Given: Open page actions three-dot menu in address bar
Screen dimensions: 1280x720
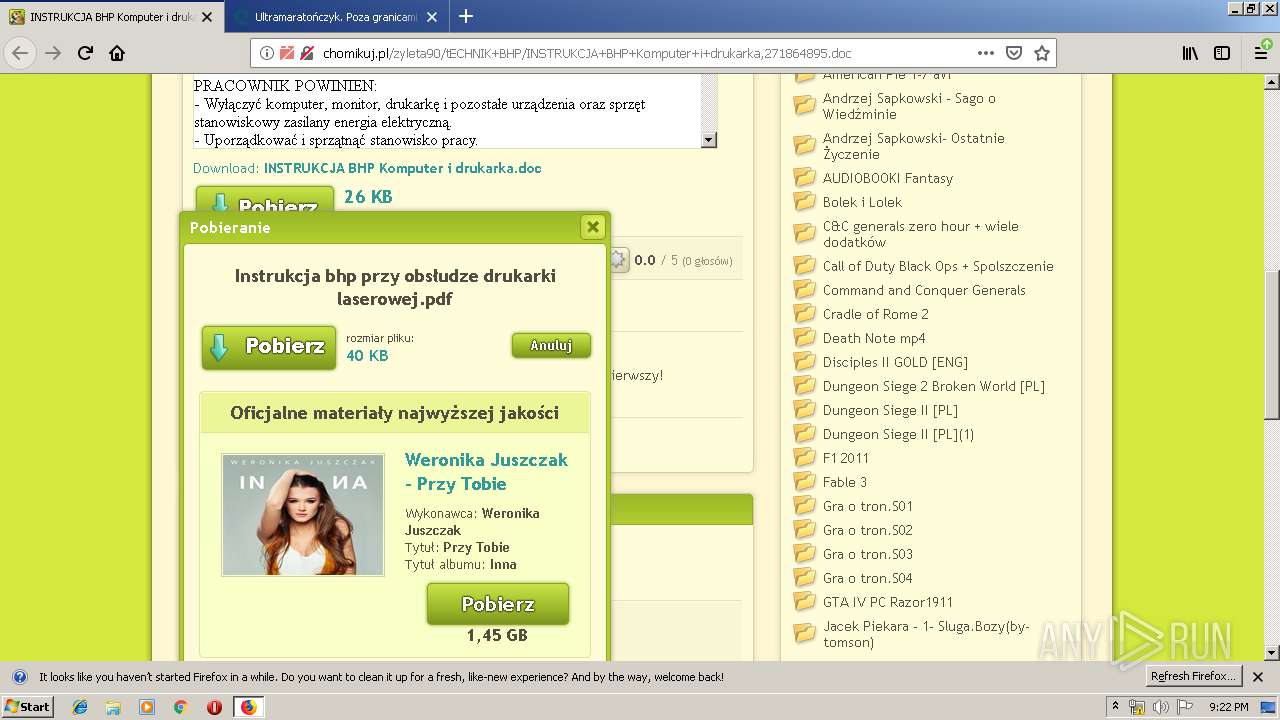Looking at the screenshot, I should tap(986, 53).
